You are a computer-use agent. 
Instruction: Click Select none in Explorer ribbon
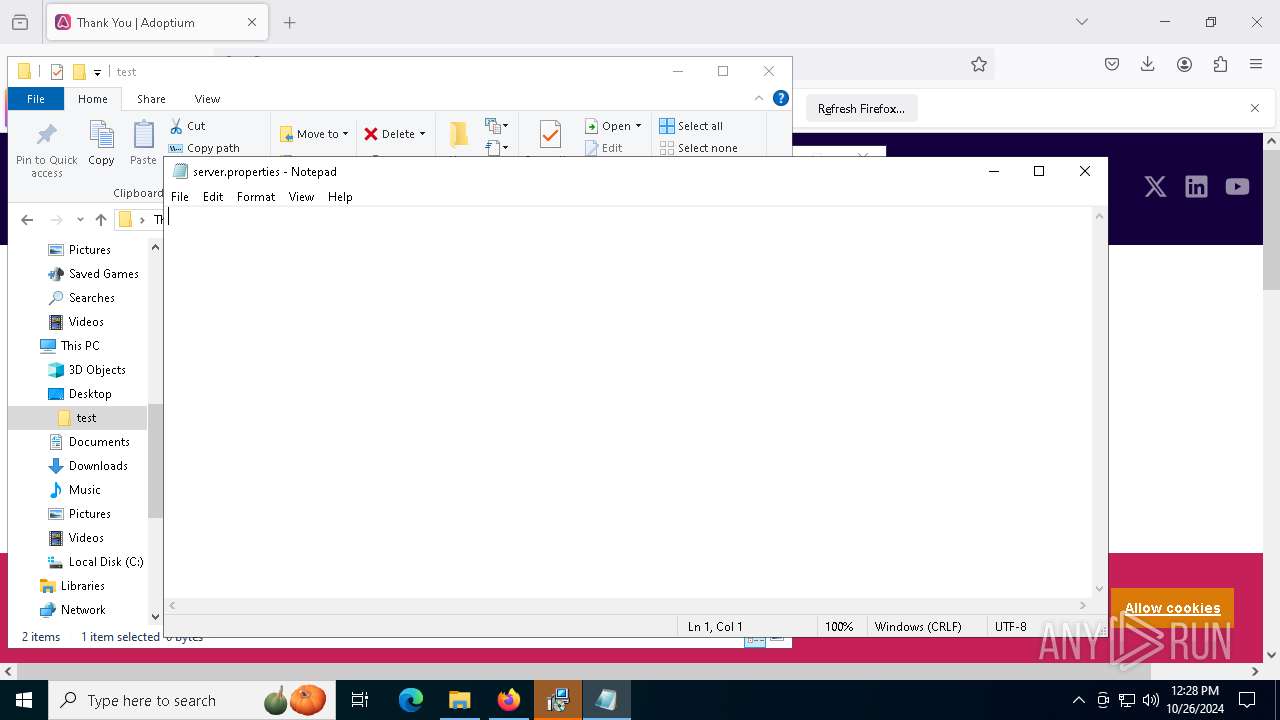pyautogui.click(x=698, y=148)
